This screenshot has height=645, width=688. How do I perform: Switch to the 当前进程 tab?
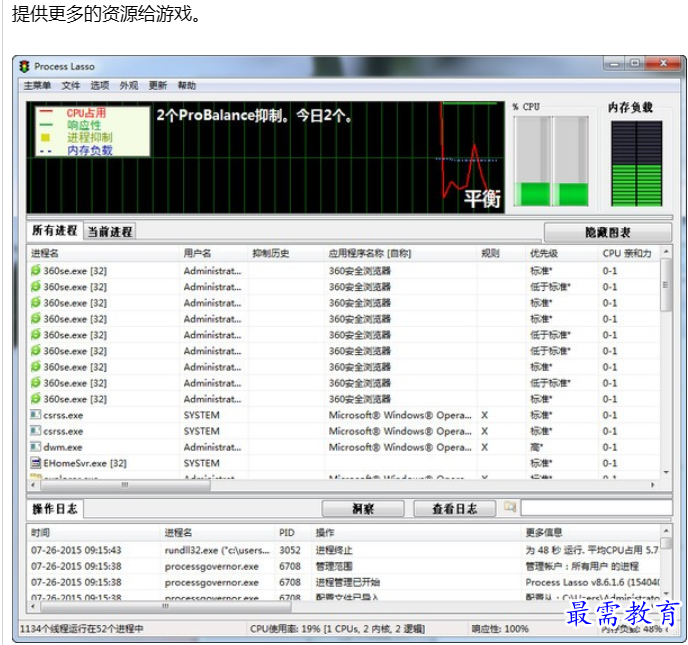pyautogui.click(x=110, y=231)
